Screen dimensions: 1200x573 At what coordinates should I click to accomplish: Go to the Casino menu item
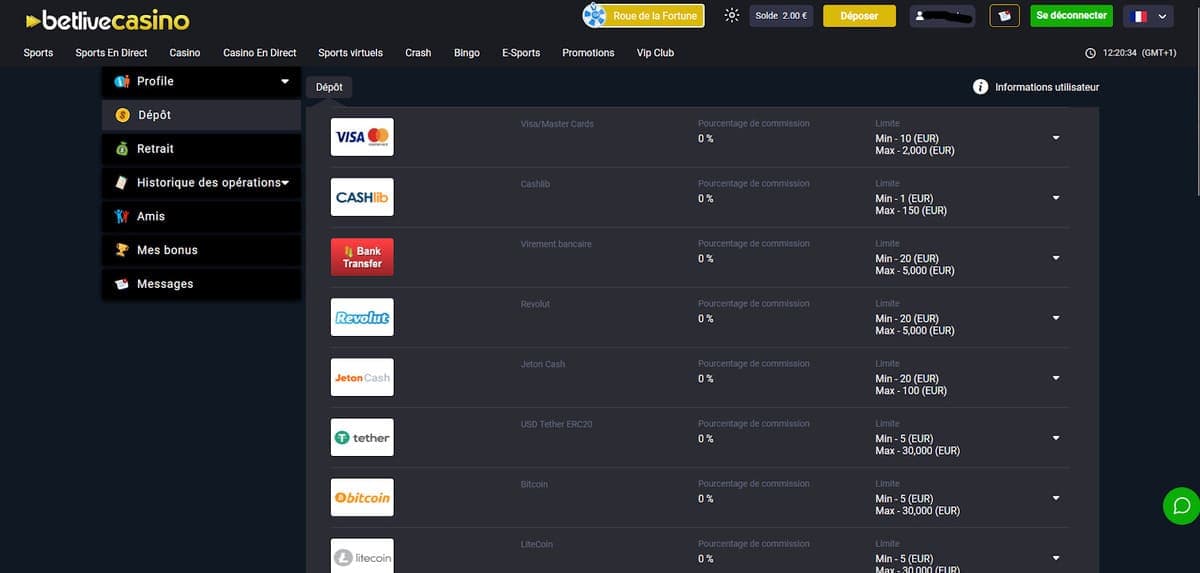pos(185,53)
